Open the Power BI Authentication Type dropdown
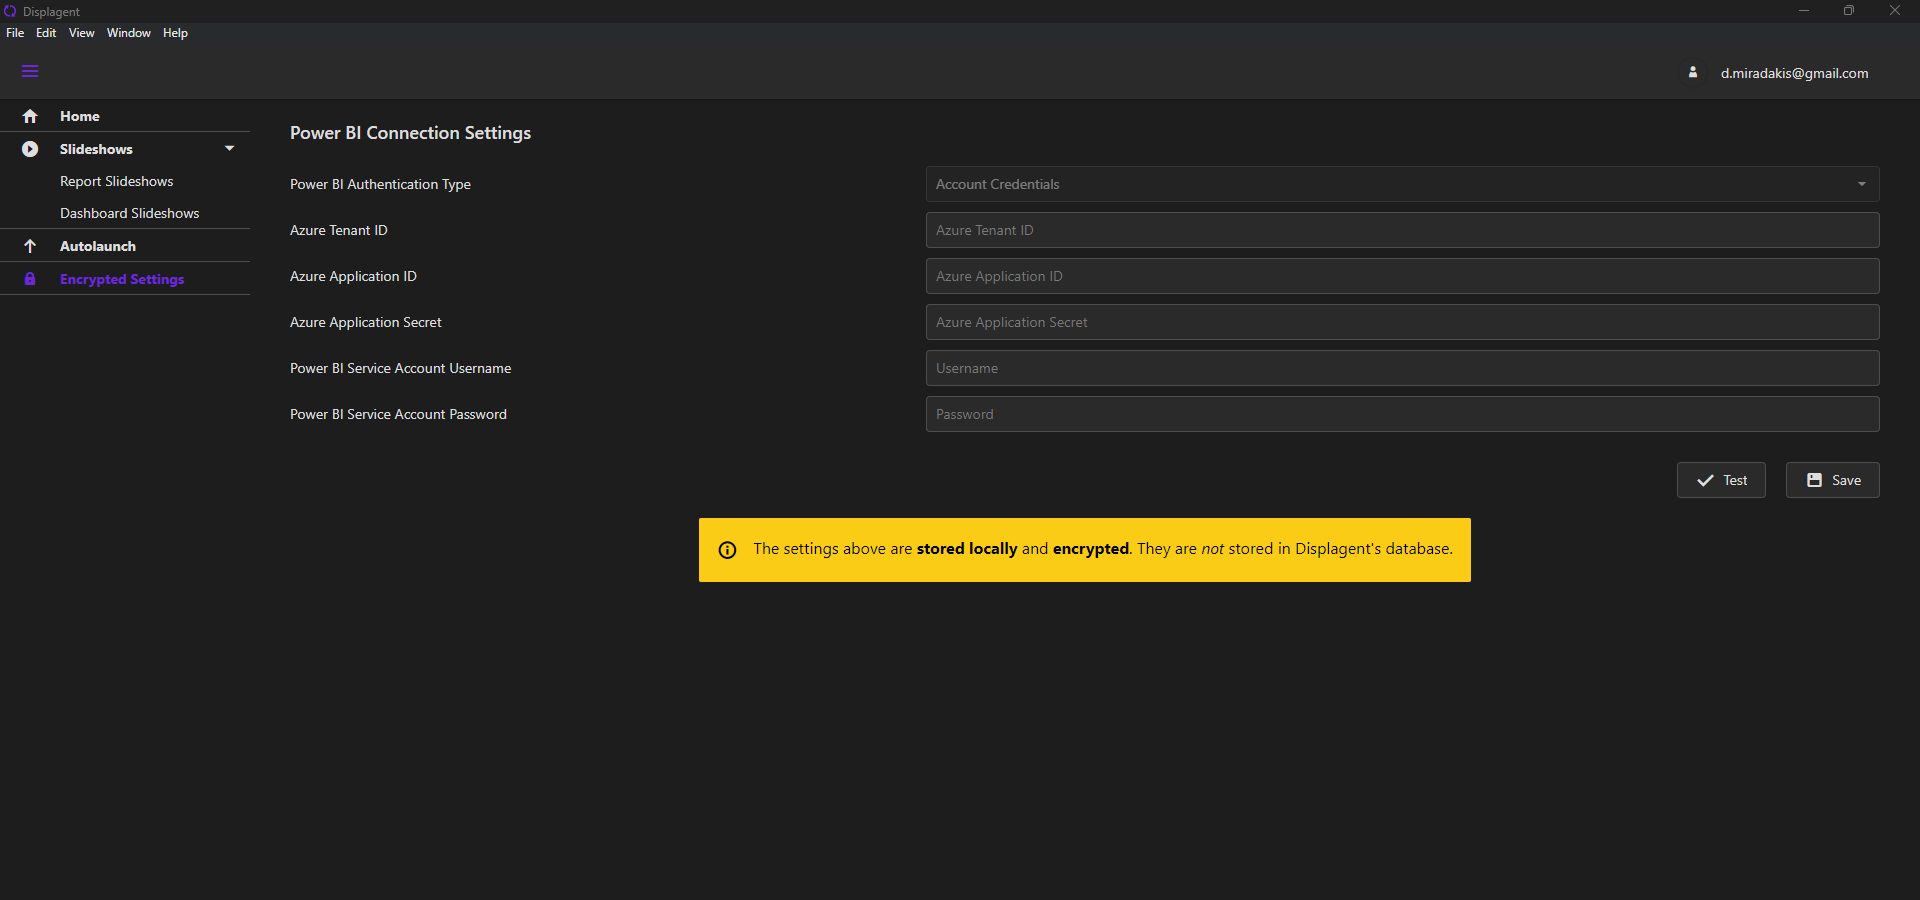 click(x=1402, y=184)
